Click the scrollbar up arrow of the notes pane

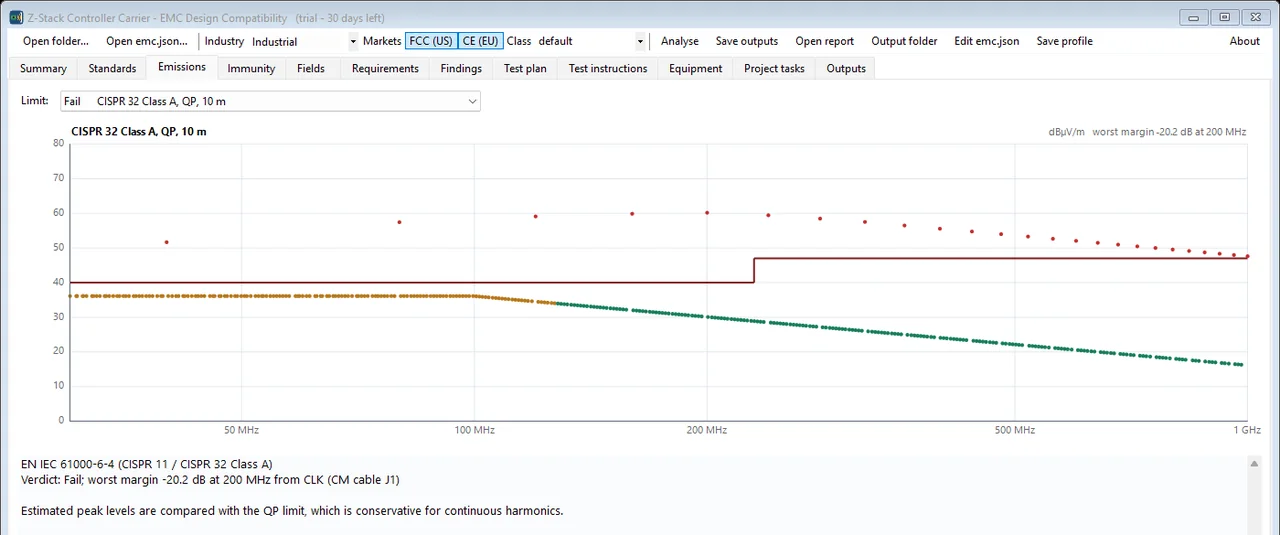pos(1254,464)
